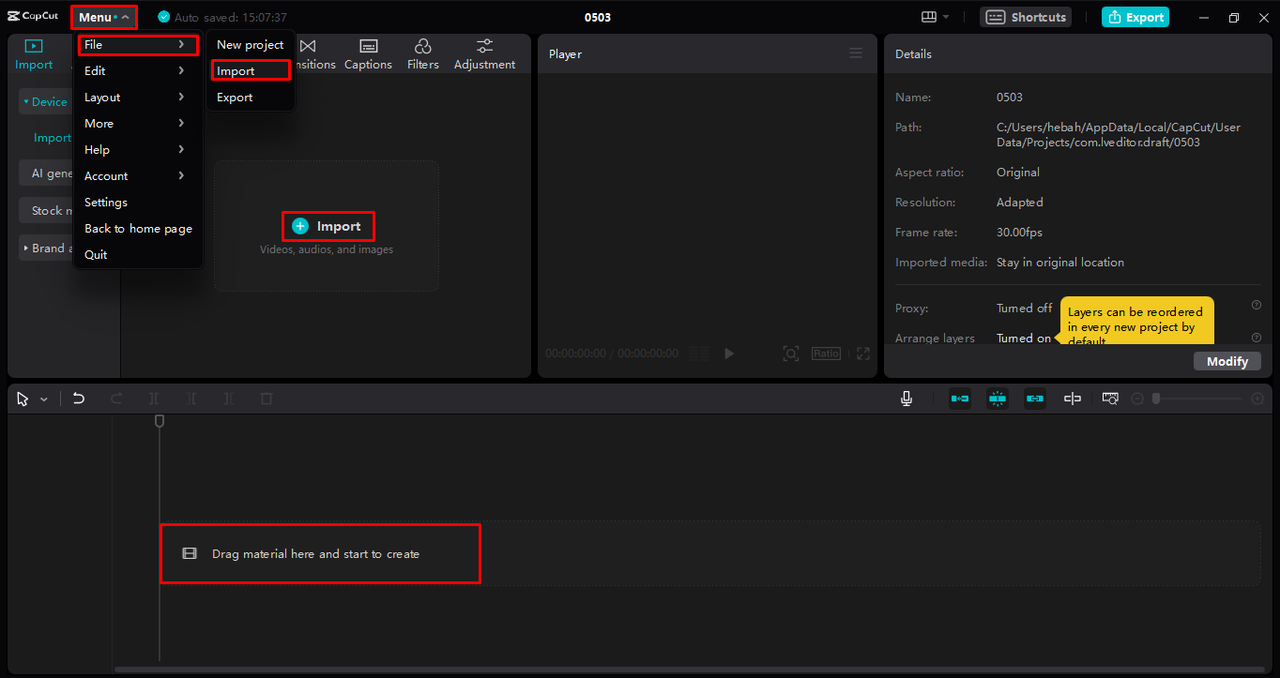The height and width of the screenshot is (678, 1280).
Task: Select Back to home page
Action: (x=138, y=228)
